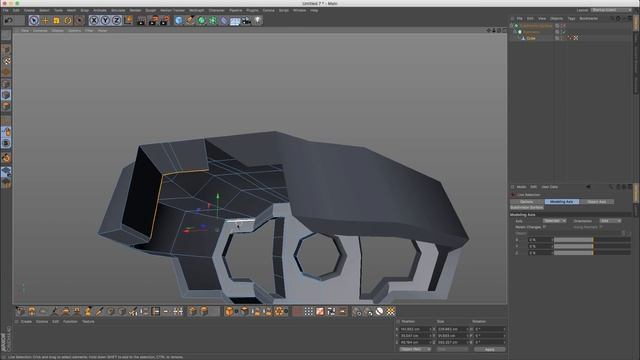Click the Size Y input field
Screen dimensions: 640x360
click(x=452, y=336)
